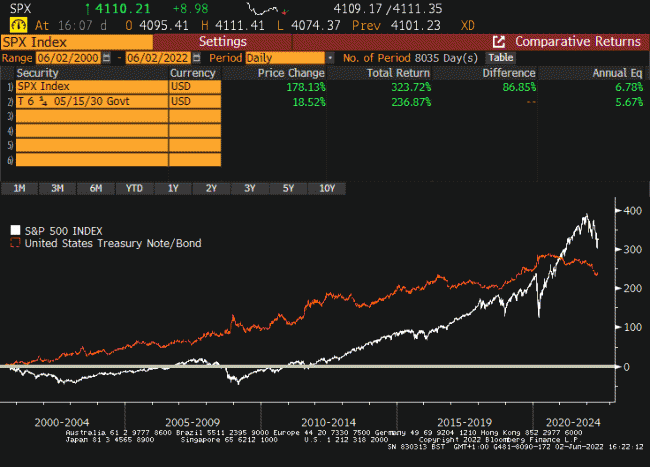Set chart range to 5Y

pyautogui.click(x=288, y=189)
